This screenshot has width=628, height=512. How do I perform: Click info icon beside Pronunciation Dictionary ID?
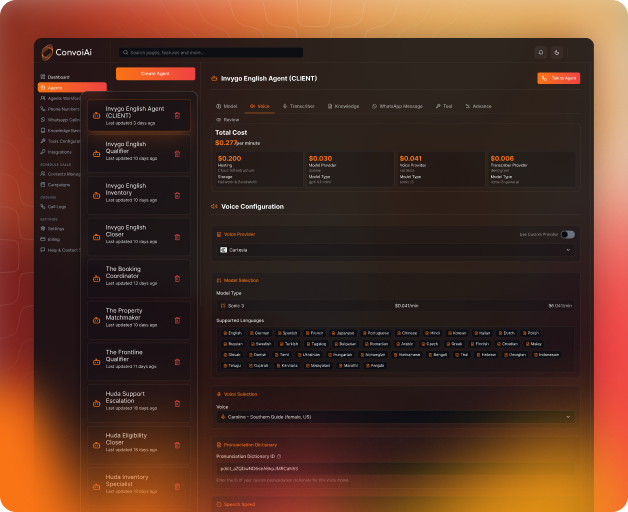coord(279,456)
